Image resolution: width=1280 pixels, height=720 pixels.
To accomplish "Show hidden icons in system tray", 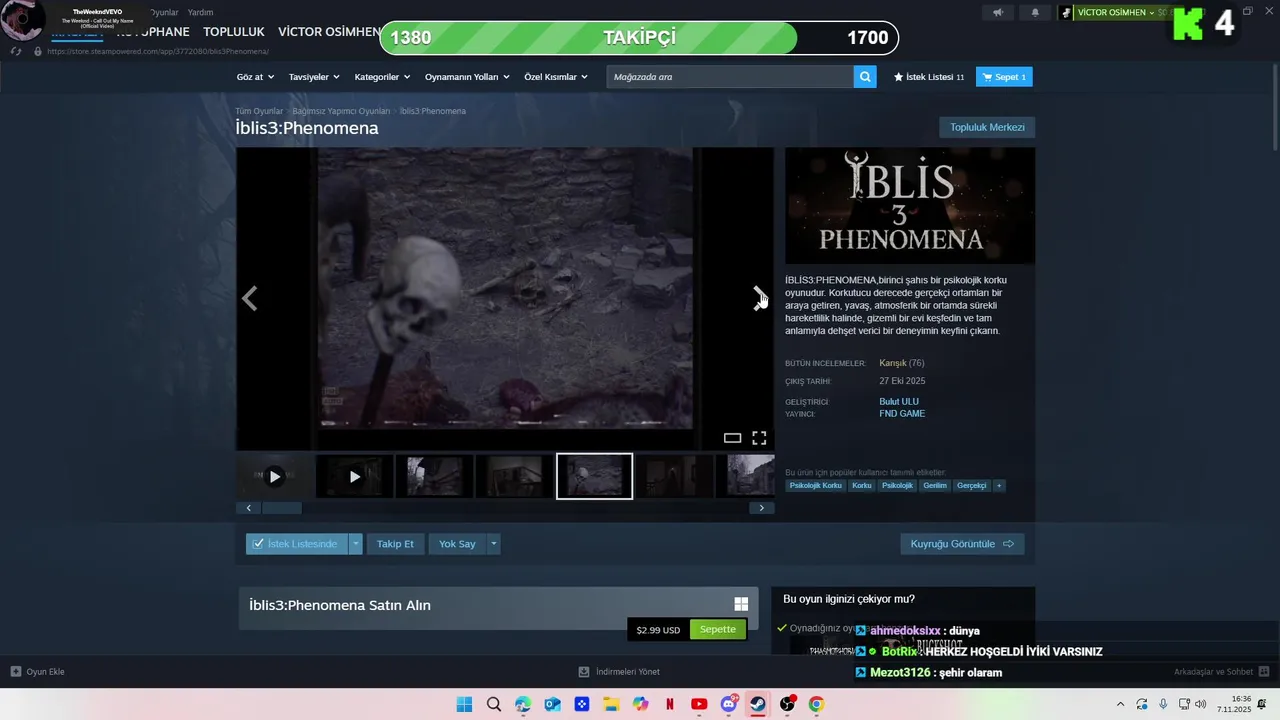I will coord(1120,704).
